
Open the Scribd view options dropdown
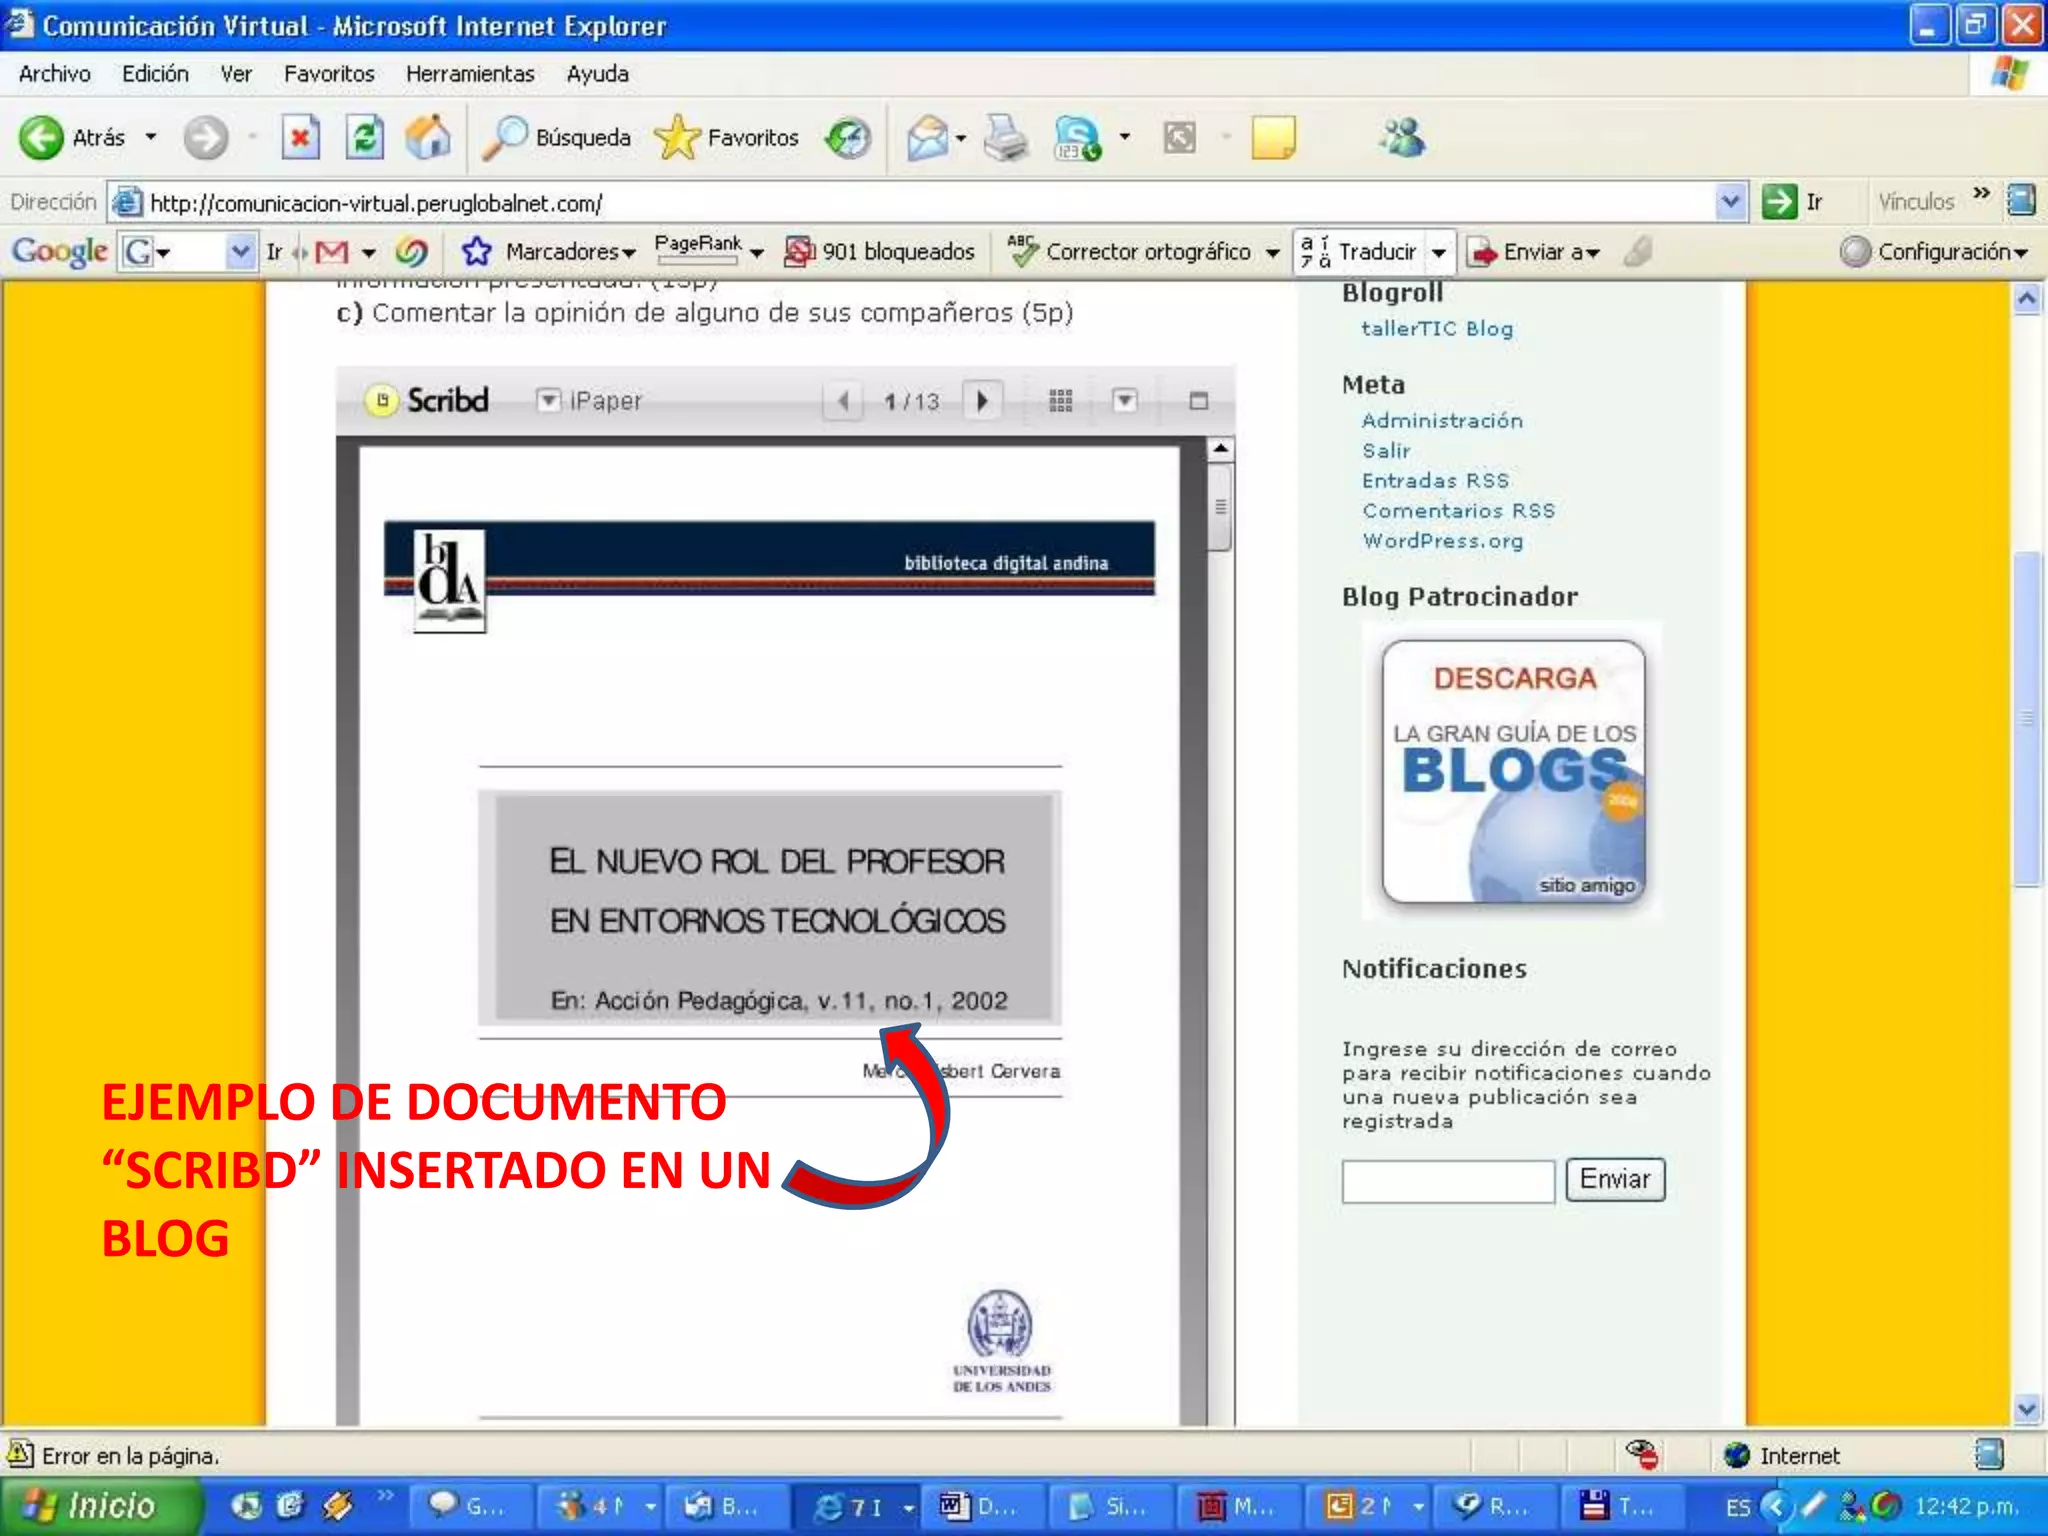(x=1125, y=401)
